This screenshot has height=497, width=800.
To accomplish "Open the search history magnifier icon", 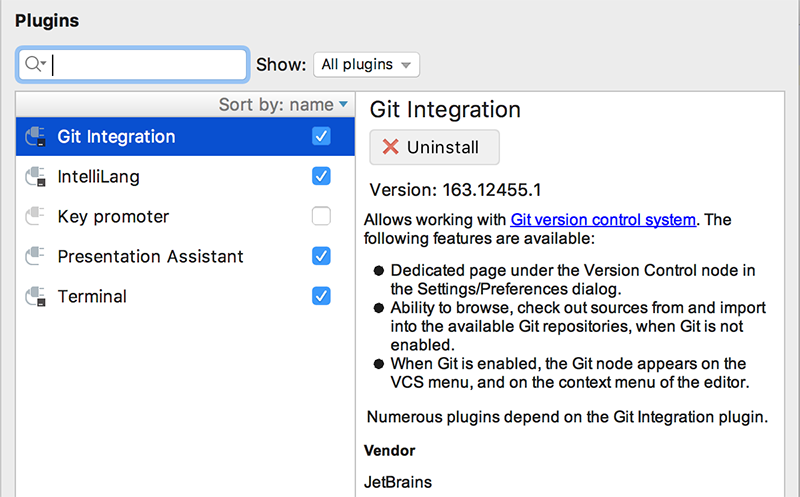I will (x=35, y=64).
